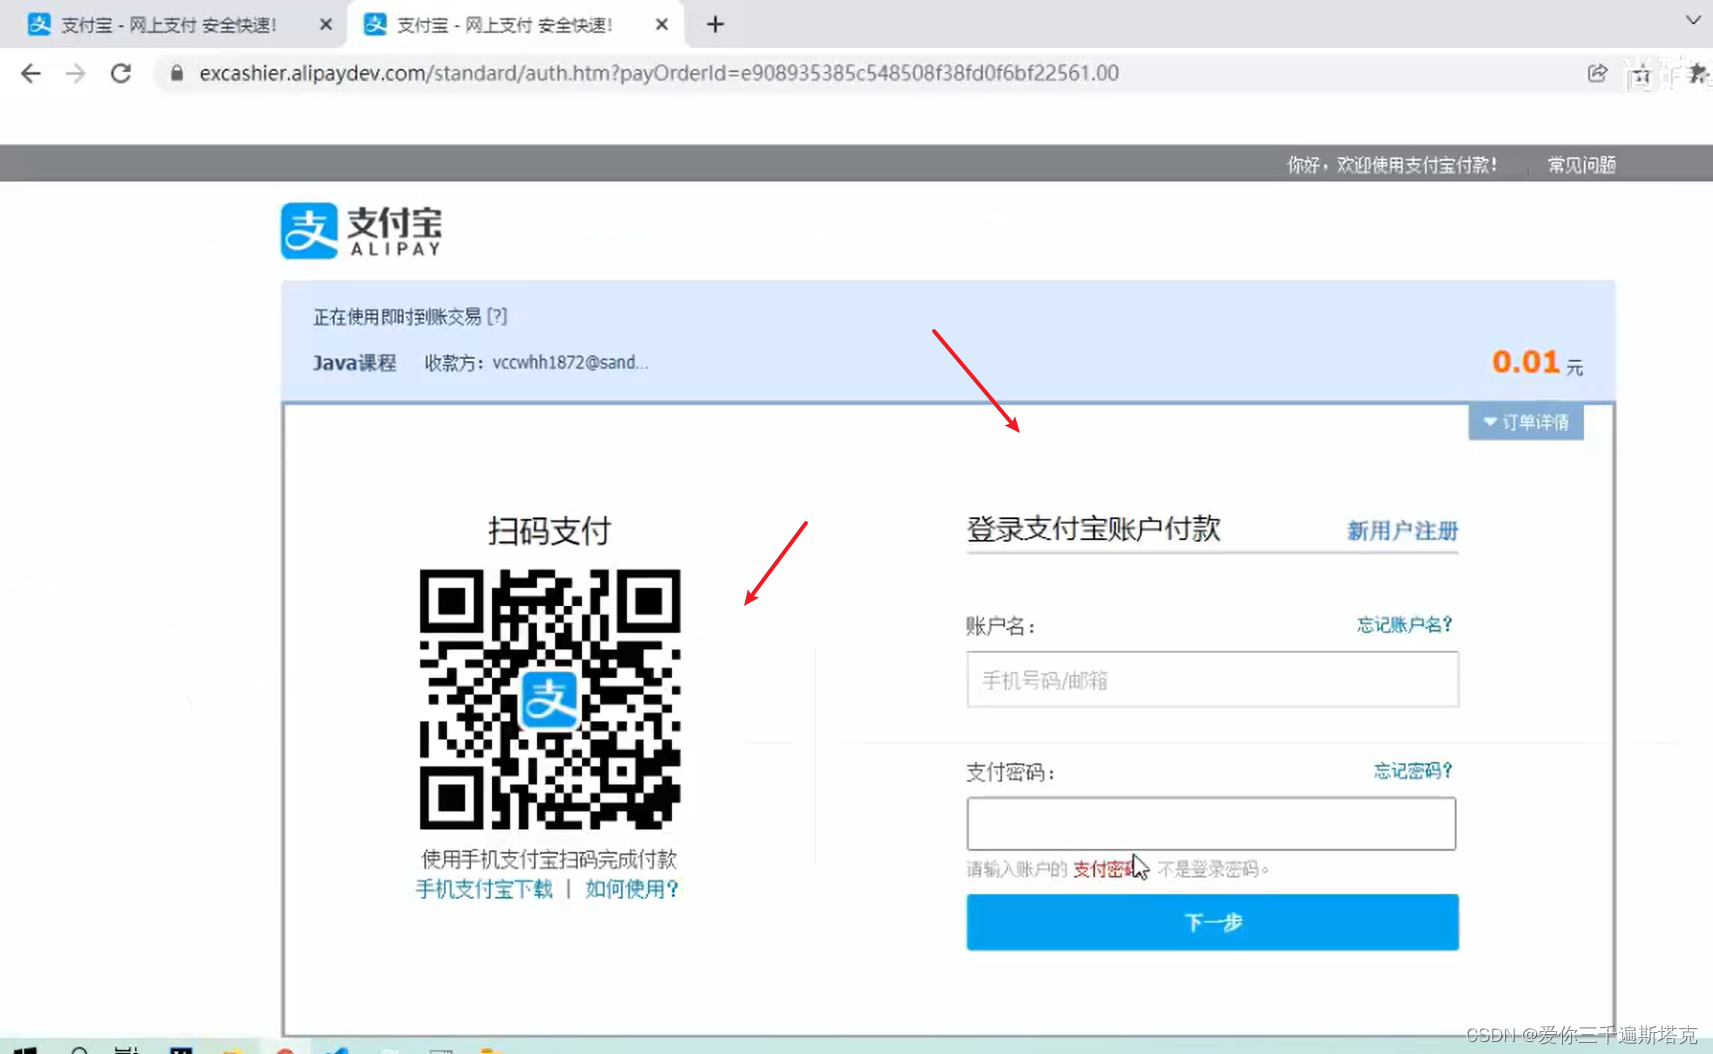The height and width of the screenshot is (1054, 1713).
Task: Close the first Alipay tab
Action: coord(326,24)
